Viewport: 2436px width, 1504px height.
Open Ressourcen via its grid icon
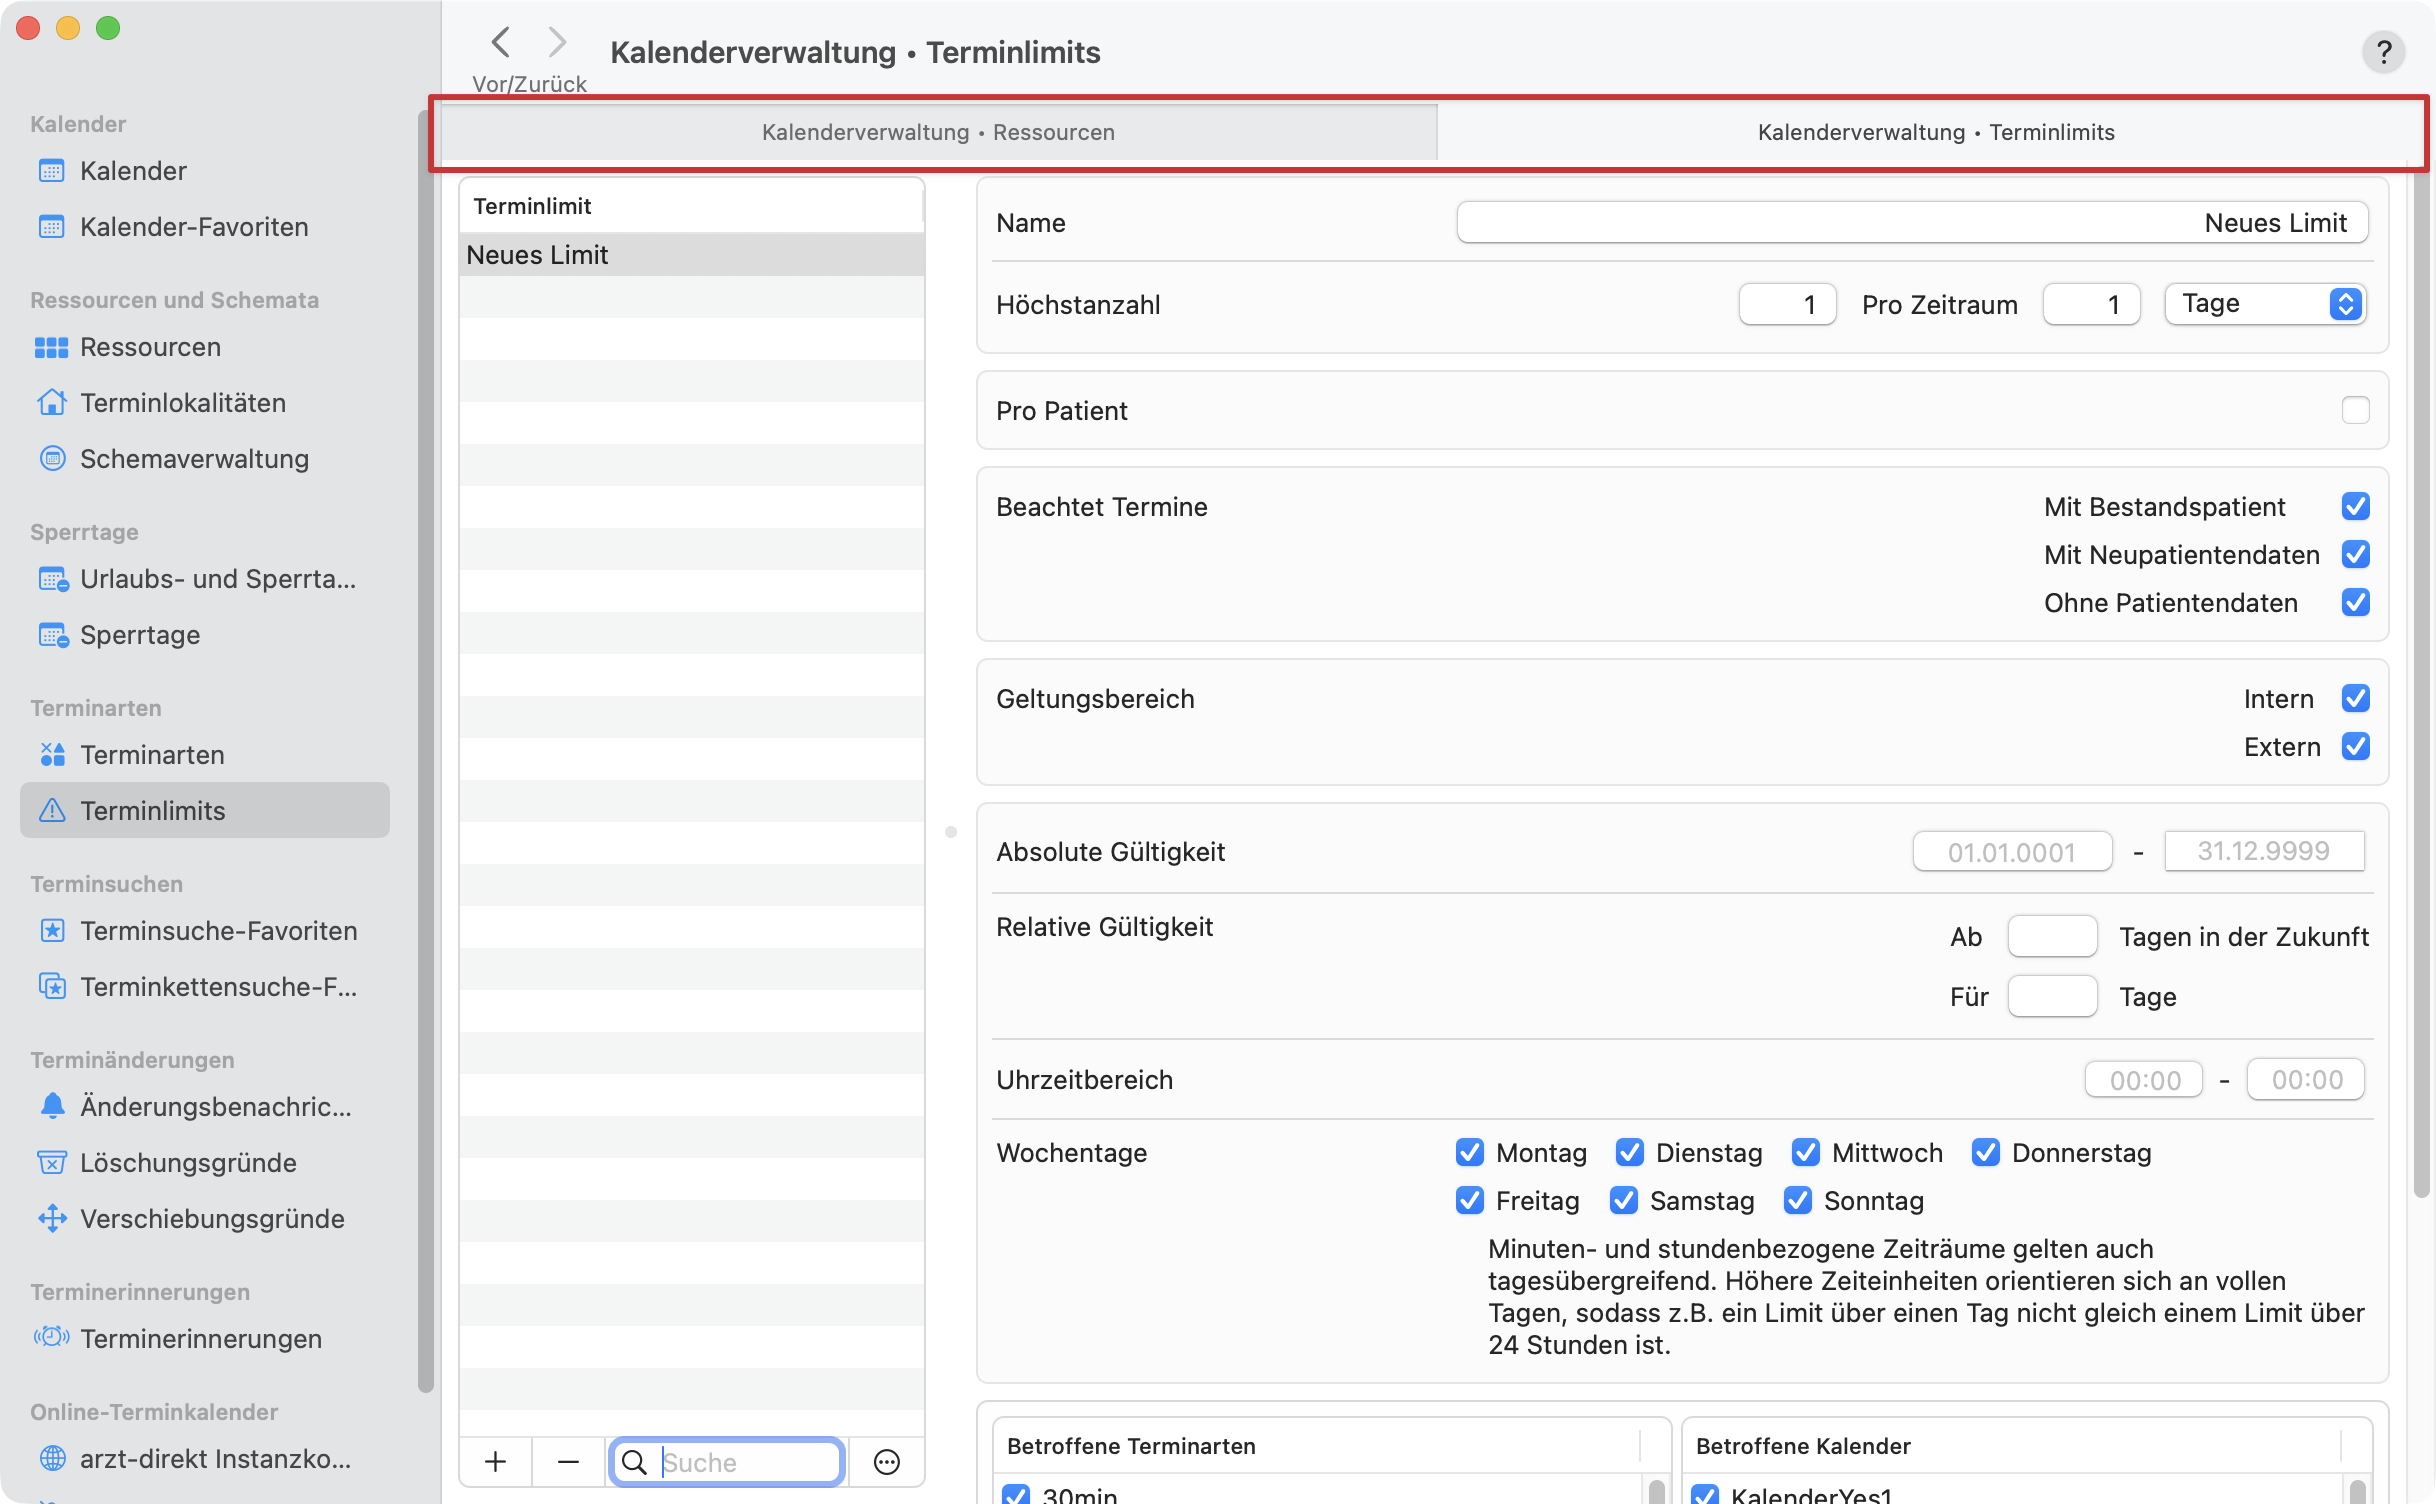(52, 347)
